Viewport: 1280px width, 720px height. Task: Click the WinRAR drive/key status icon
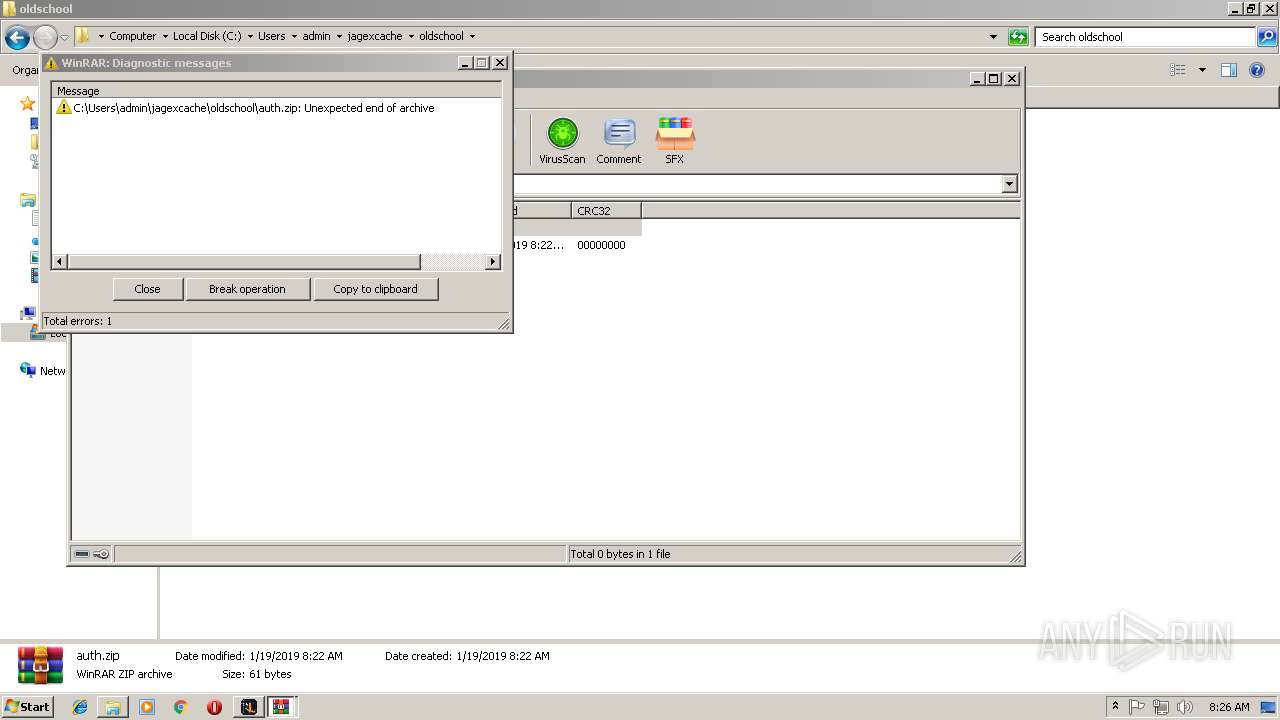[92, 554]
